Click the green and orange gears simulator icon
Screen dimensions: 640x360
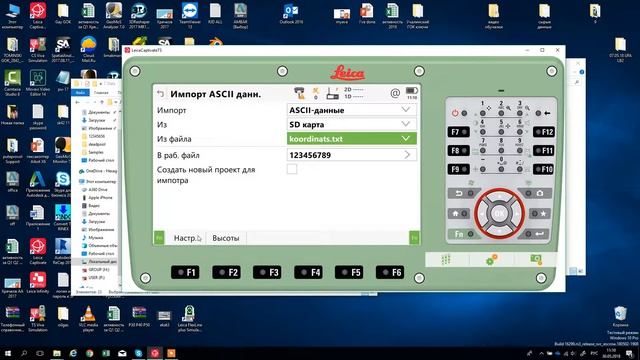tap(492, 259)
